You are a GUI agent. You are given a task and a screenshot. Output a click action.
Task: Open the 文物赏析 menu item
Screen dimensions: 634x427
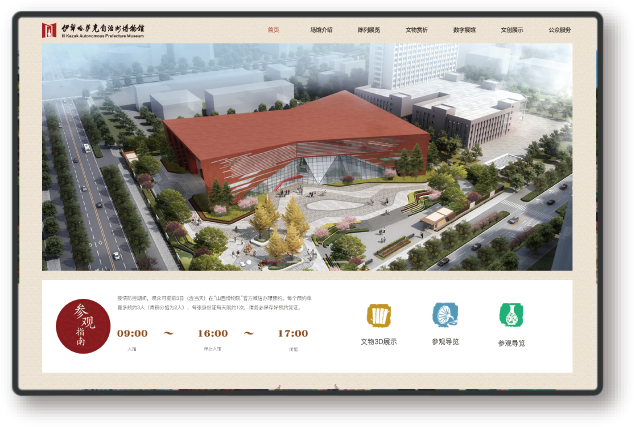point(416,30)
